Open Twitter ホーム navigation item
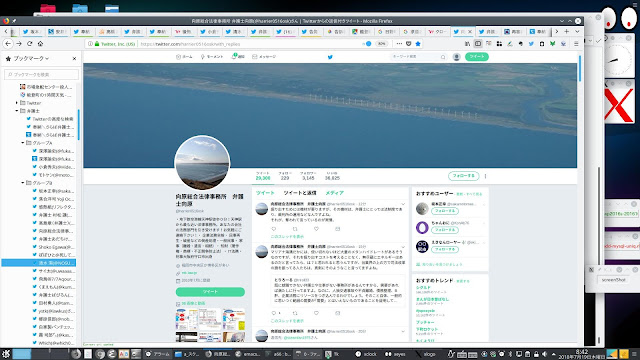Image resolution: width=640 pixels, height=360 pixels. 184,57
